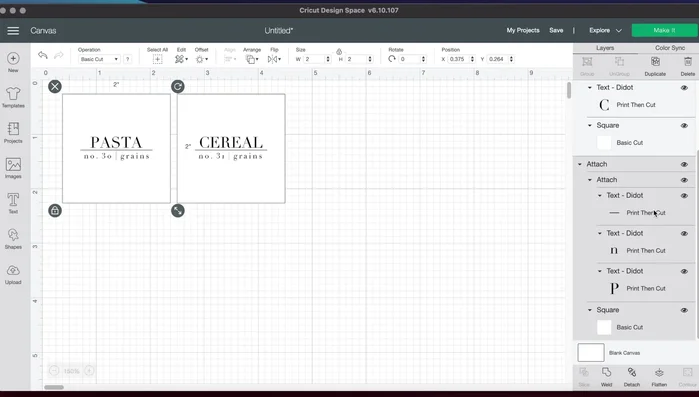The height and width of the screenshot is (397, 699).
Task: Undo the last action
Action: tap(43, 55)
